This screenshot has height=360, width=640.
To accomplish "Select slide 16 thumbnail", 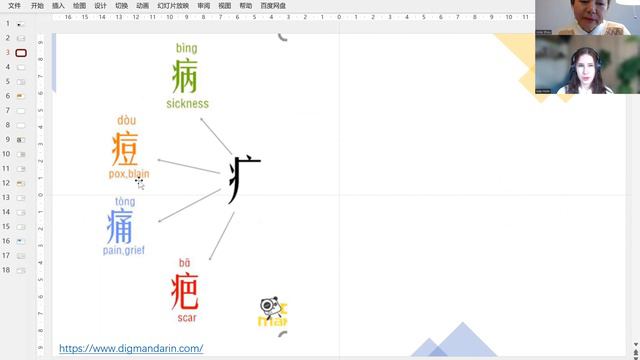I will coord(21,241).
